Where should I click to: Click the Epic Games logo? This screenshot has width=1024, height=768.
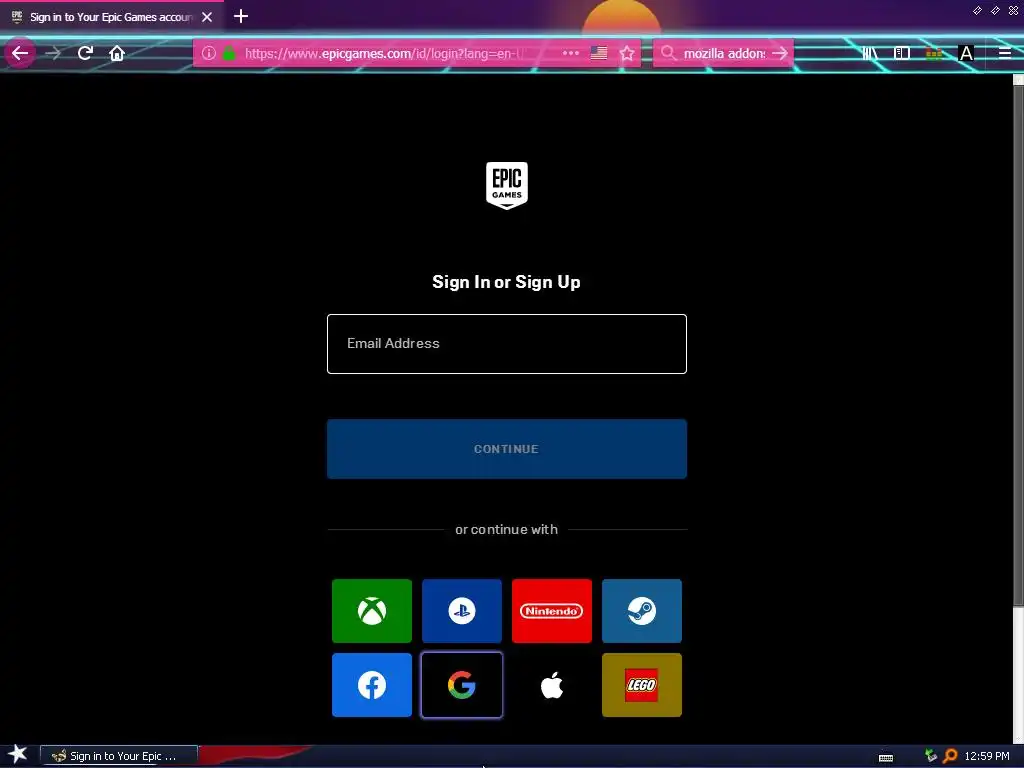coord(507,185)
